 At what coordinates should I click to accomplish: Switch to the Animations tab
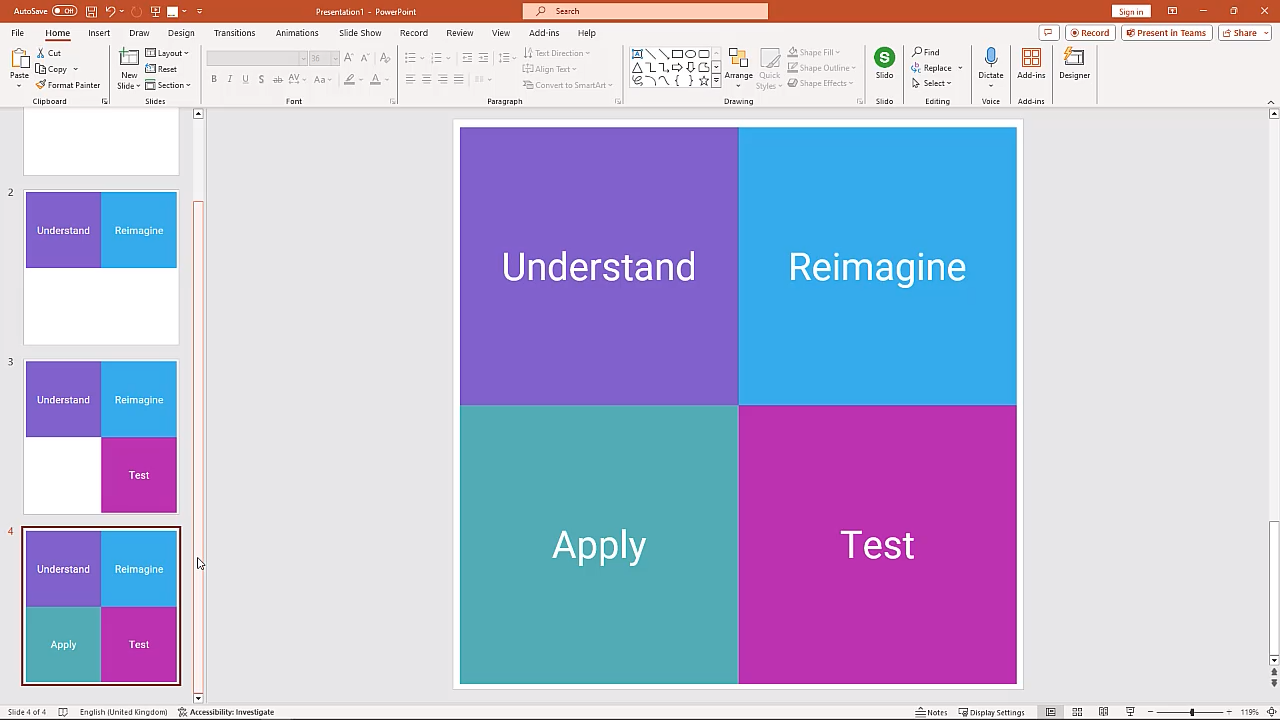pos(297,33)
